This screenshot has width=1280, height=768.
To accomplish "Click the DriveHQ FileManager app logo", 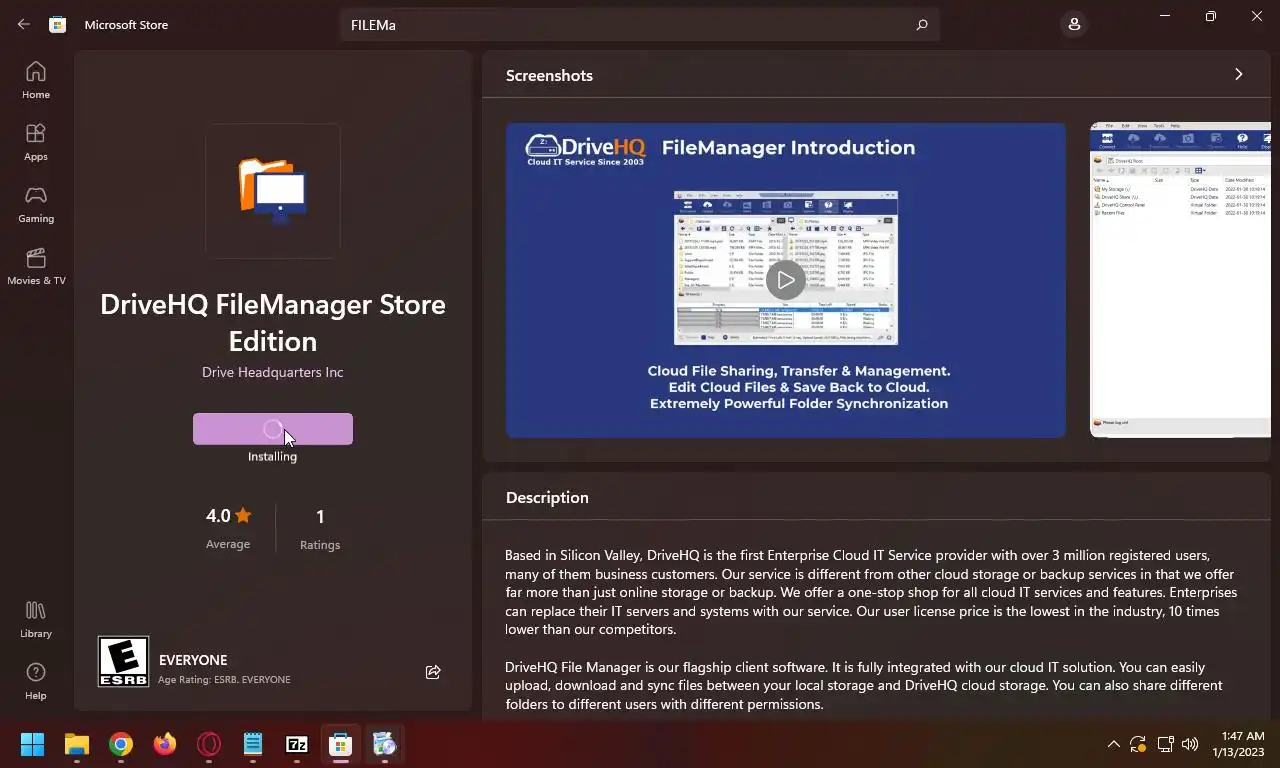I will tap(273, 190).
